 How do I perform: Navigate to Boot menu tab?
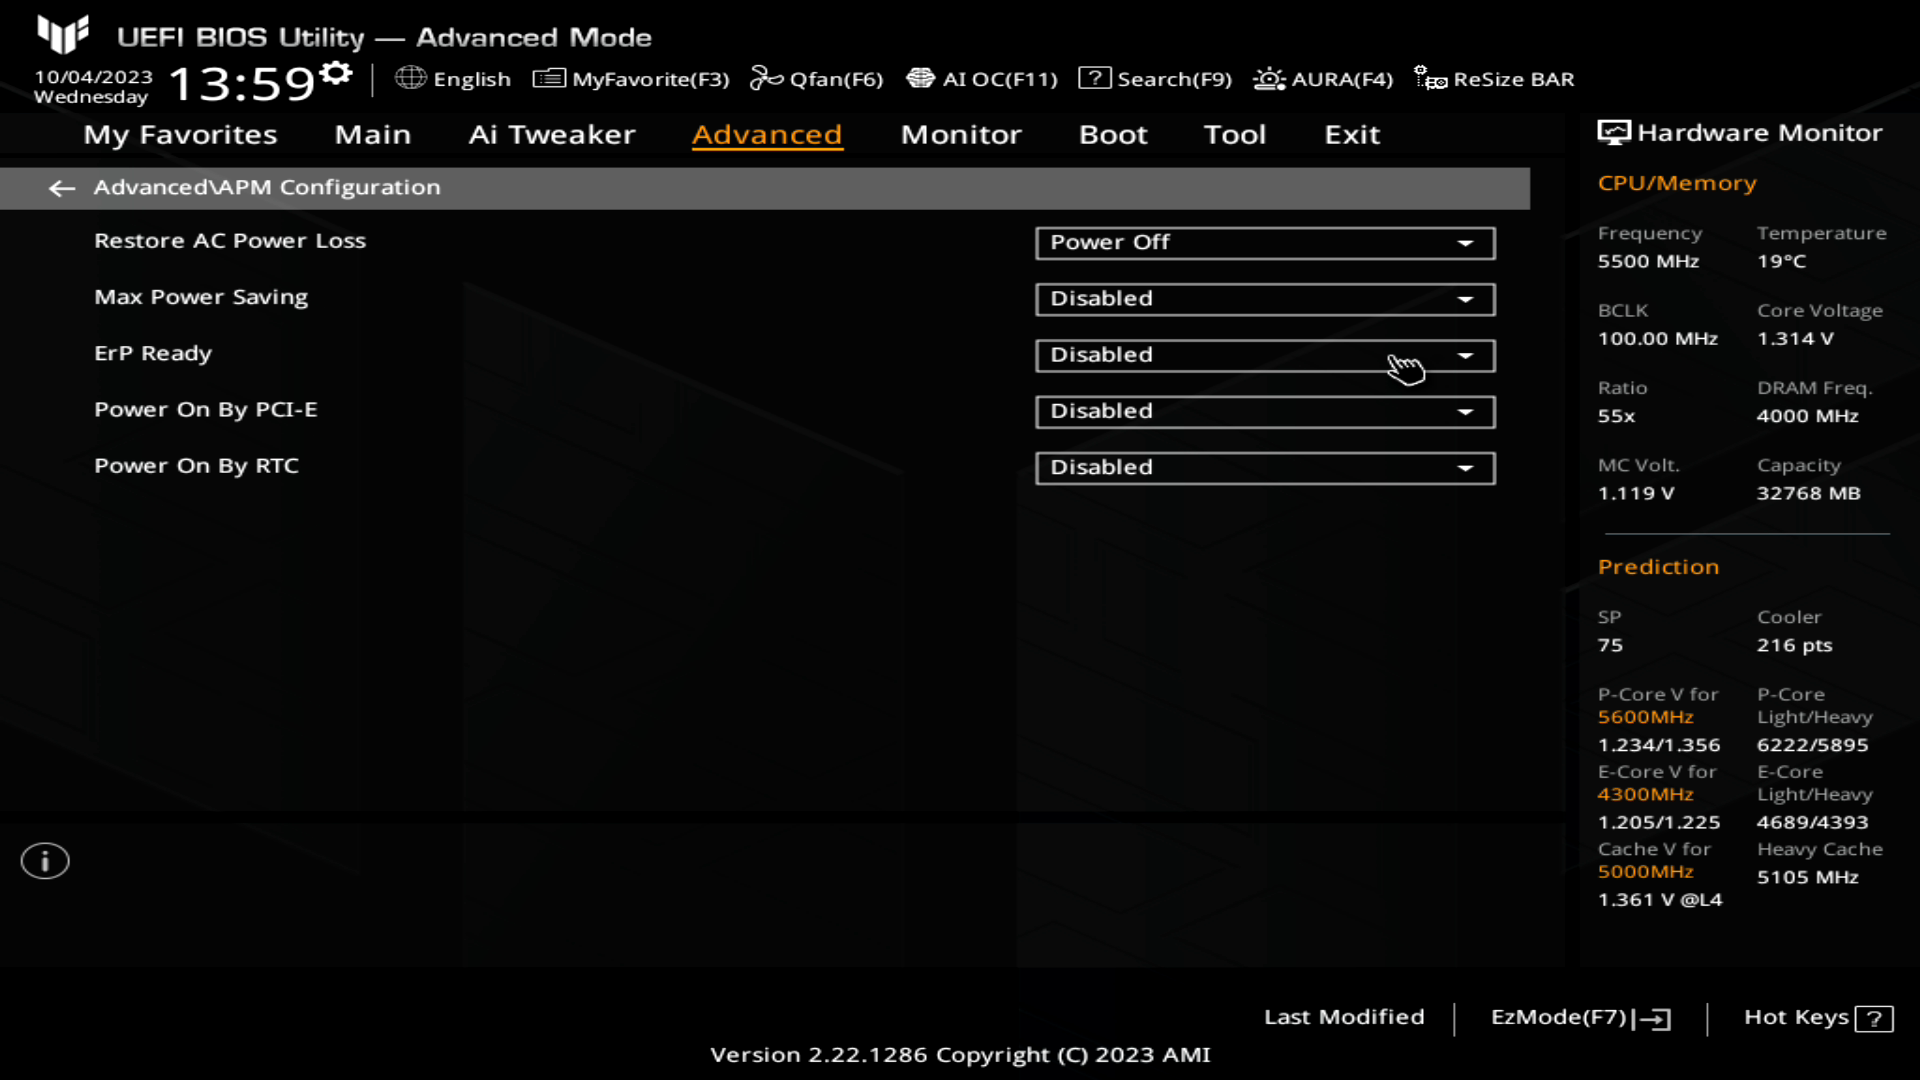[x=1113, y=133]
